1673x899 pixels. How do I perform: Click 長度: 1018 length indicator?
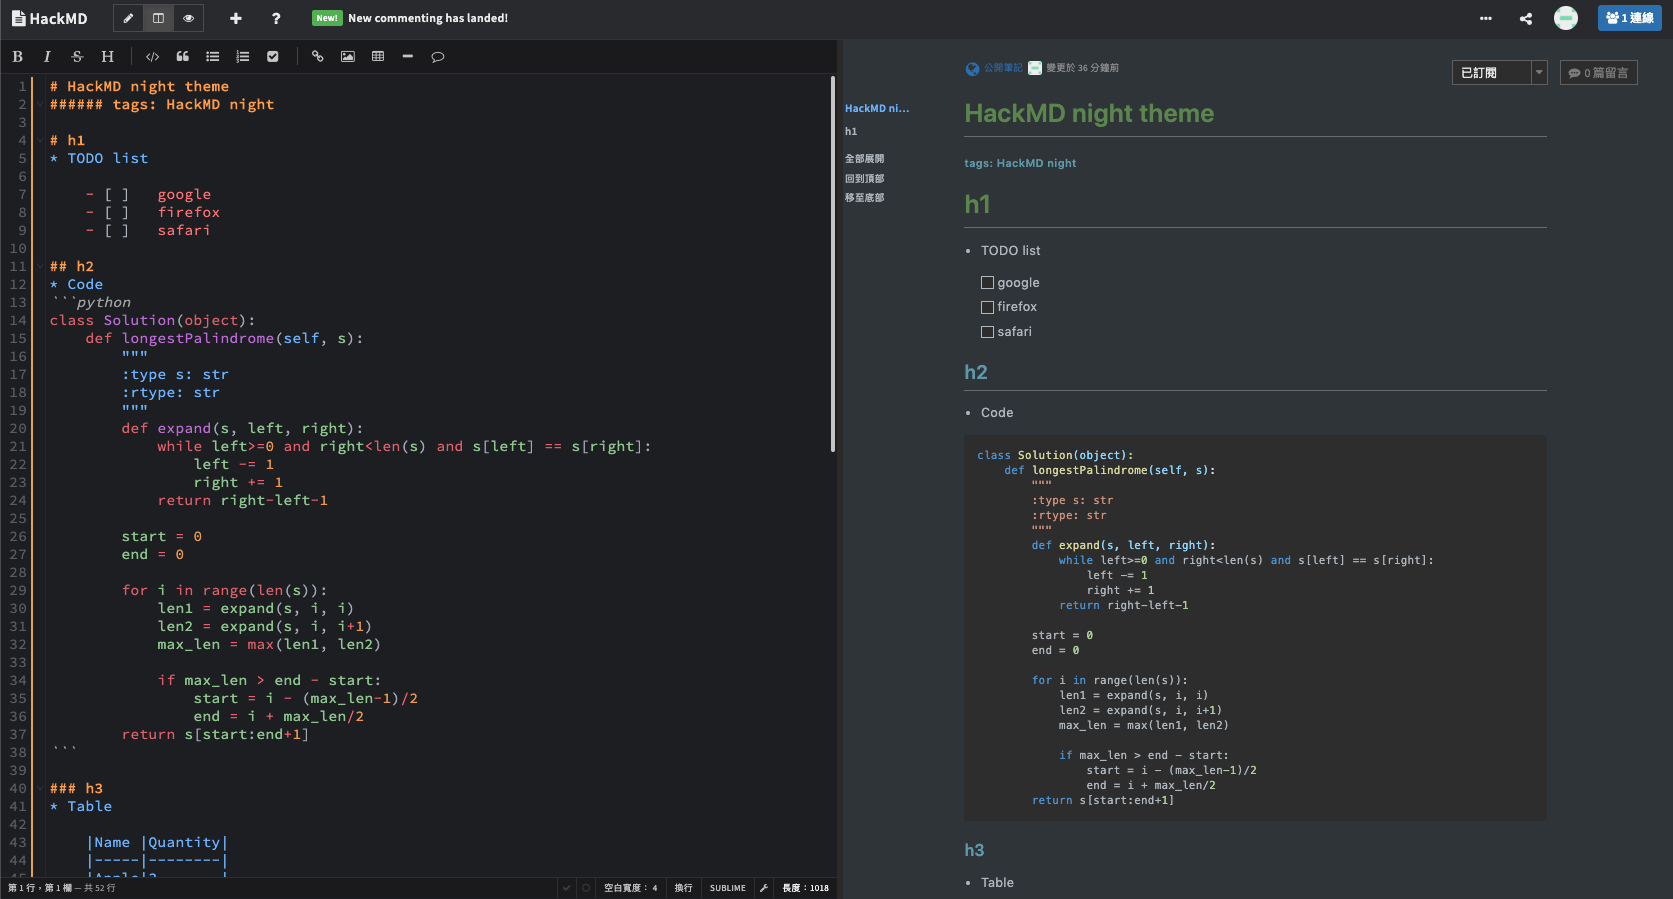[x=806, y=888]
